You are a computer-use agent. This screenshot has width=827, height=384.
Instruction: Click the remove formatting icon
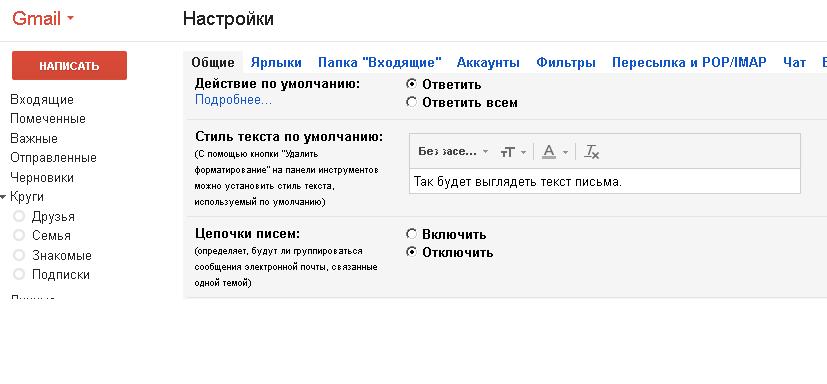[x=592, y=152]
